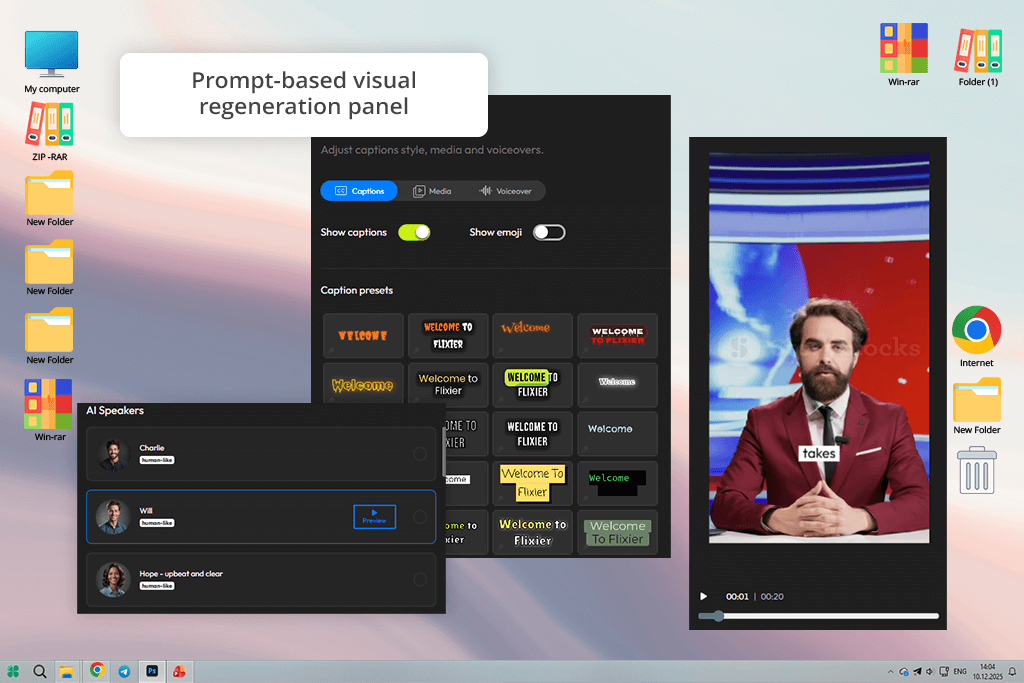Choose the gold outlined Welcome preset
The height and width of the screenshot is (683, 1024).
tap(363, 385)
